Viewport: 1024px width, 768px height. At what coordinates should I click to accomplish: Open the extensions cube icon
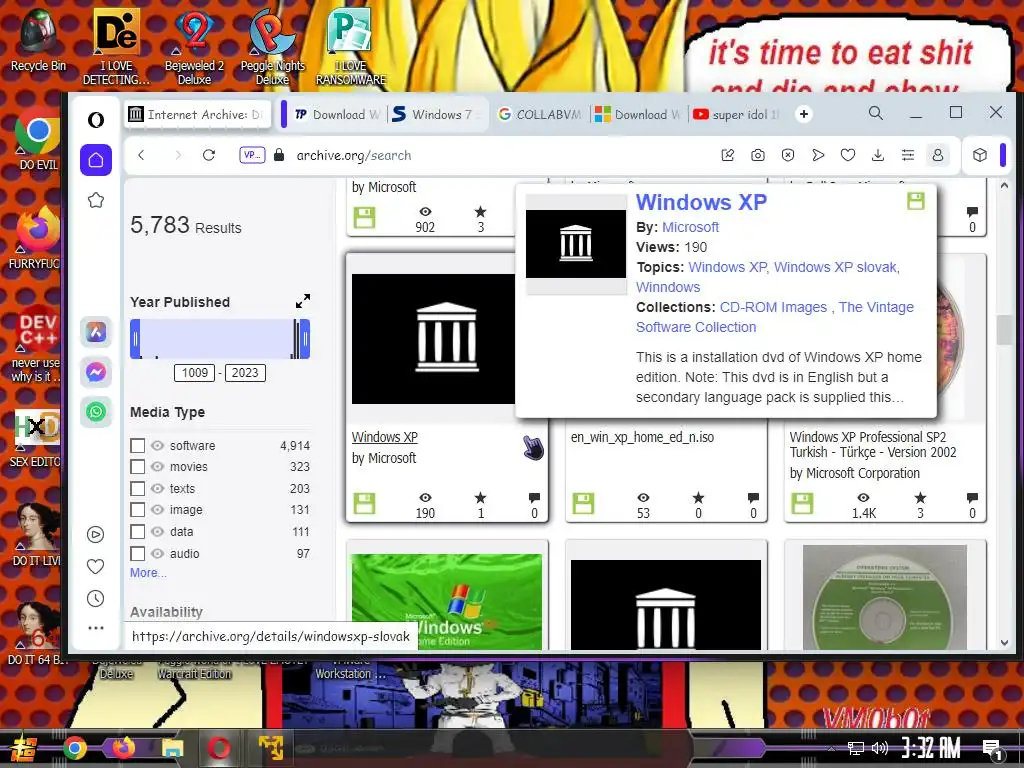pos(980,155)
